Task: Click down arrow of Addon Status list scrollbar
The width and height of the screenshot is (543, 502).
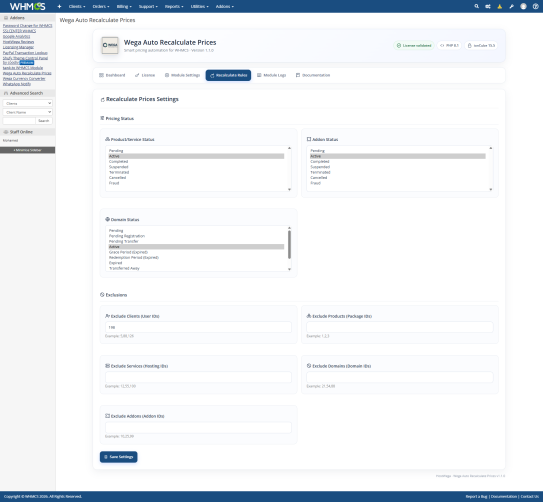Action: pyautogui.click(x=491, y=189)
